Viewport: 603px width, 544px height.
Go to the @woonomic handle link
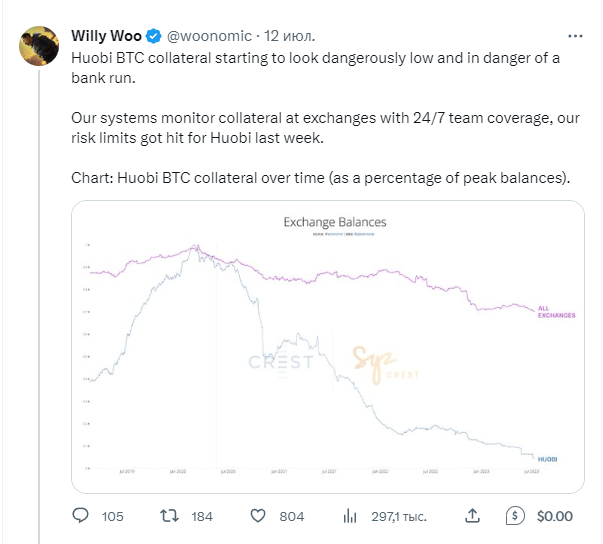(x=208, y=36)
